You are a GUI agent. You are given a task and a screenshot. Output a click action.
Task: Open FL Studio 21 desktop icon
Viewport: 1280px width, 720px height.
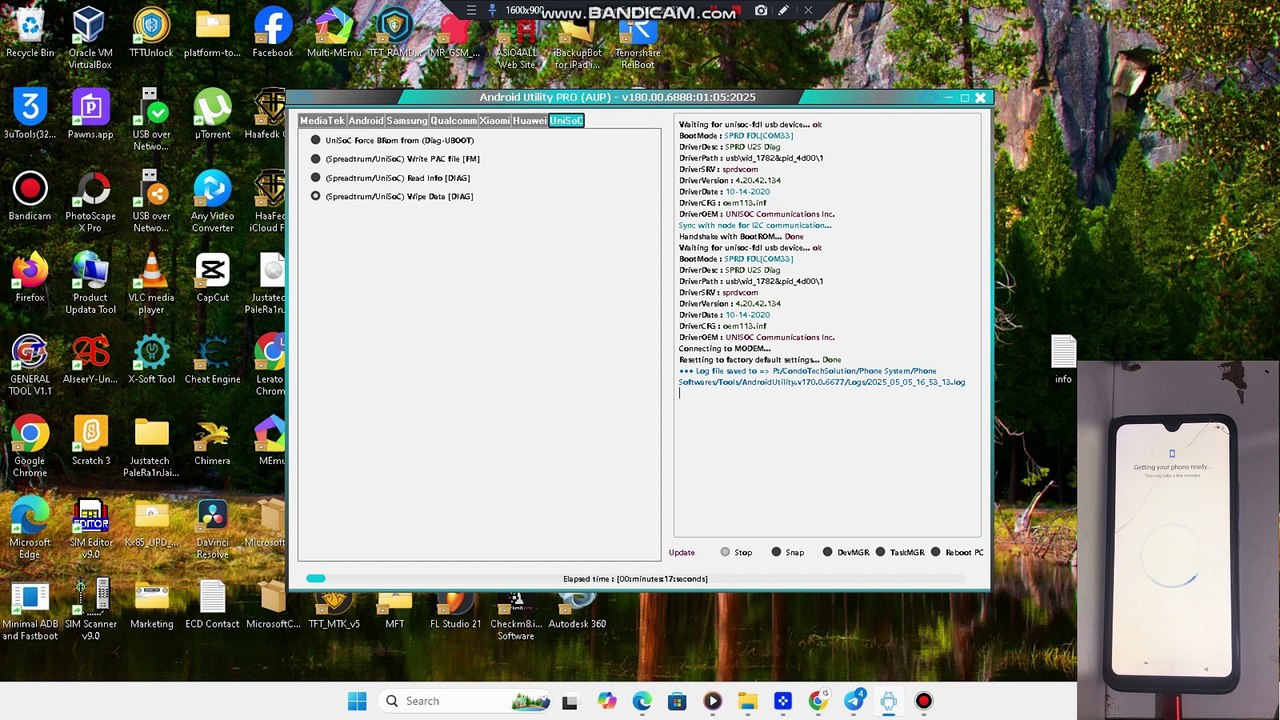pos(455,609)
